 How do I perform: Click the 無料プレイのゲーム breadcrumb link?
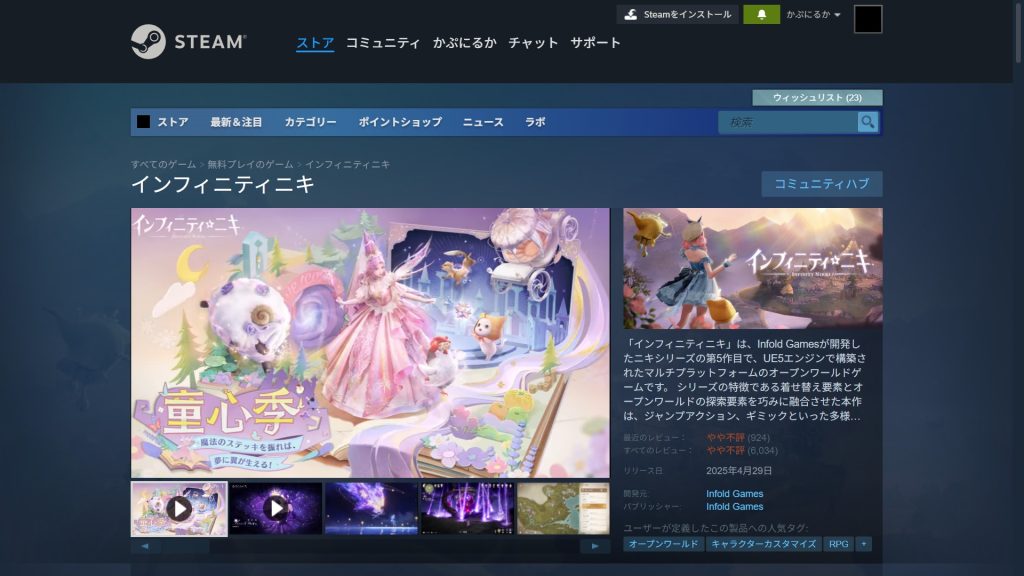pyautogui.click(x=250, y=165)
